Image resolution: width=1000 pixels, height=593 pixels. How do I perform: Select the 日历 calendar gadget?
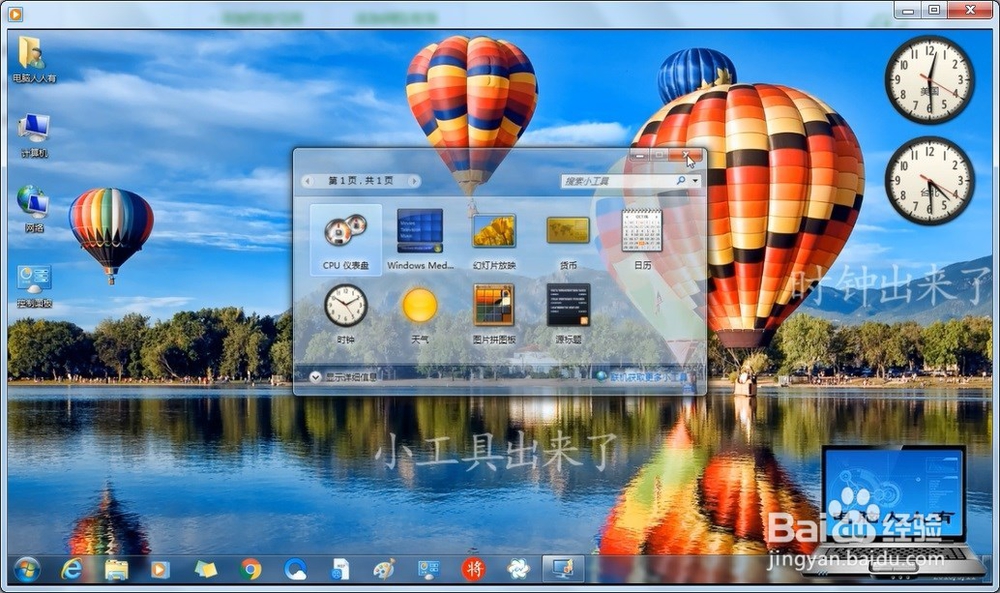642,240
